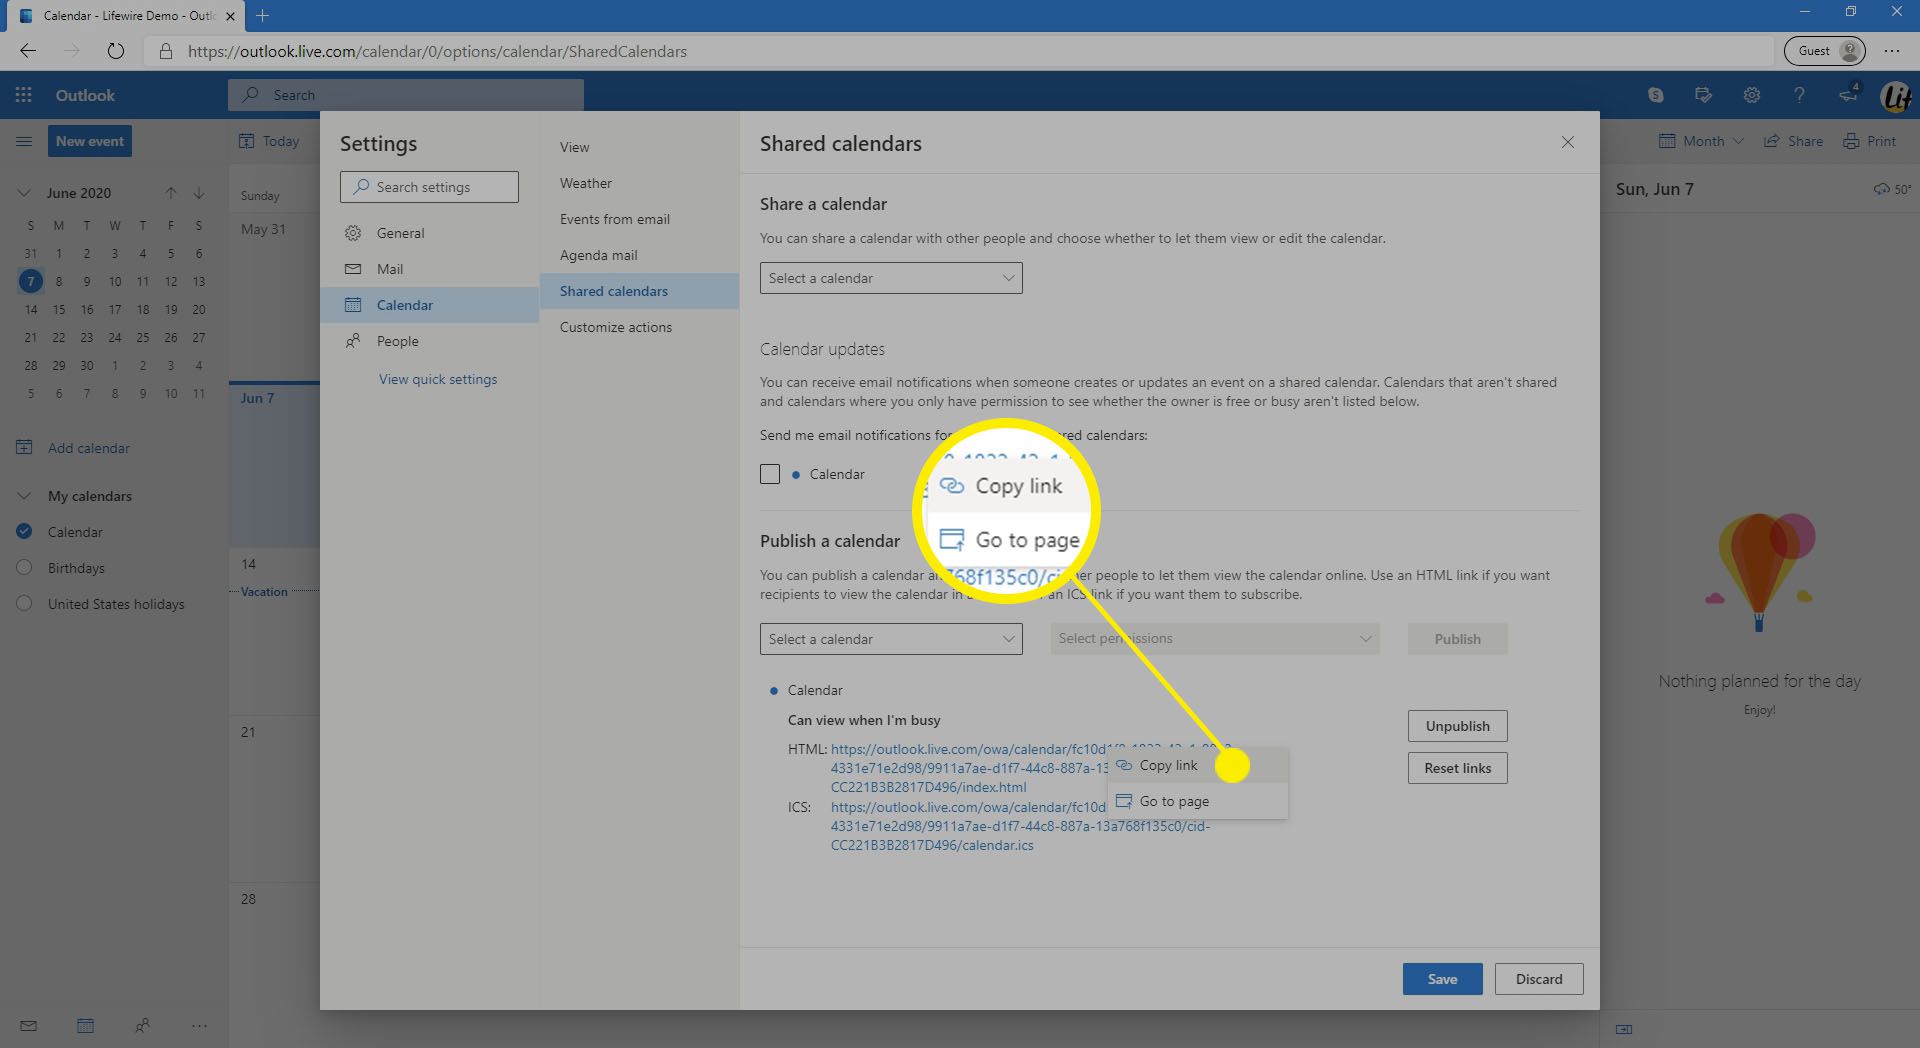Open the account profile picture menu
The width and height of the screenshot is (1920, 1048).
click(1896, 96)
